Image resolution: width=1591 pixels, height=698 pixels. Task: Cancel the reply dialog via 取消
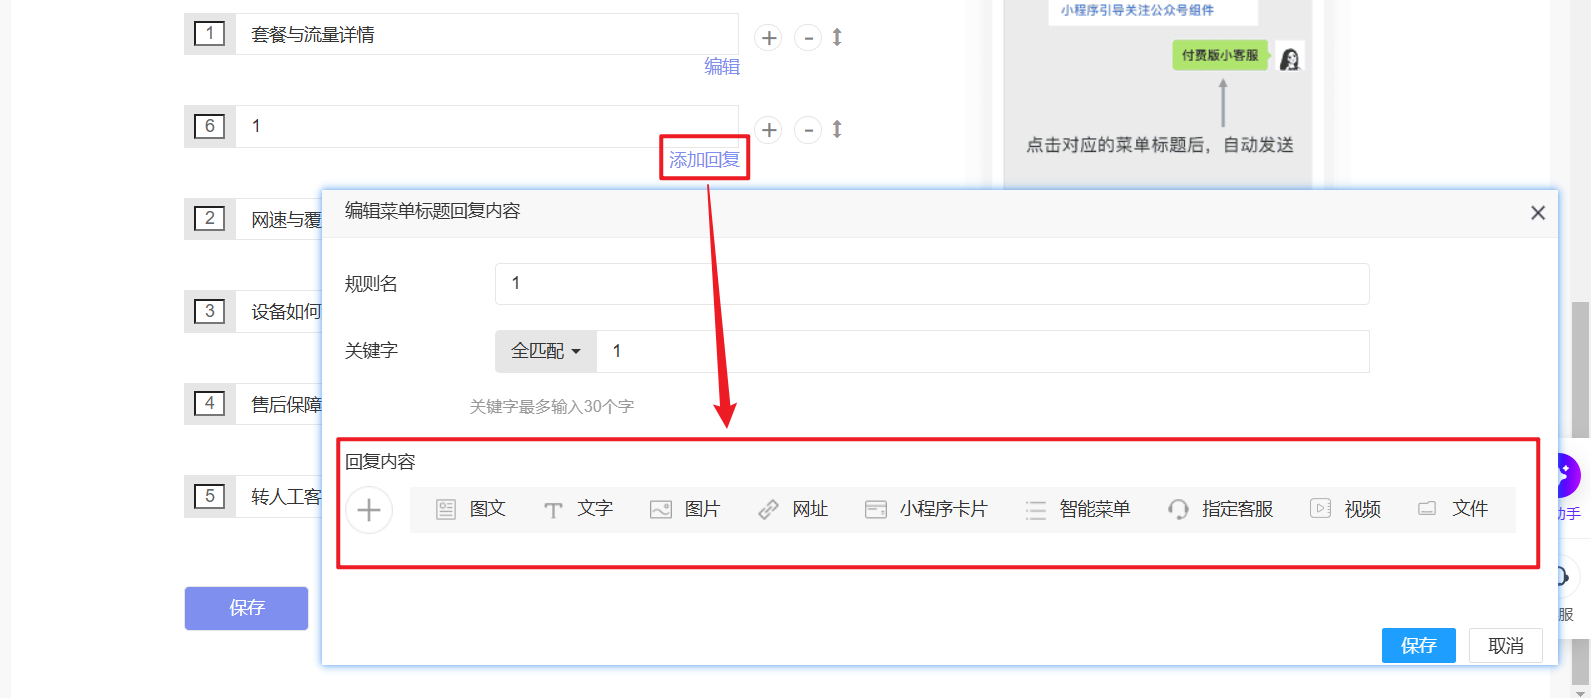click(x=1506, y=646)
